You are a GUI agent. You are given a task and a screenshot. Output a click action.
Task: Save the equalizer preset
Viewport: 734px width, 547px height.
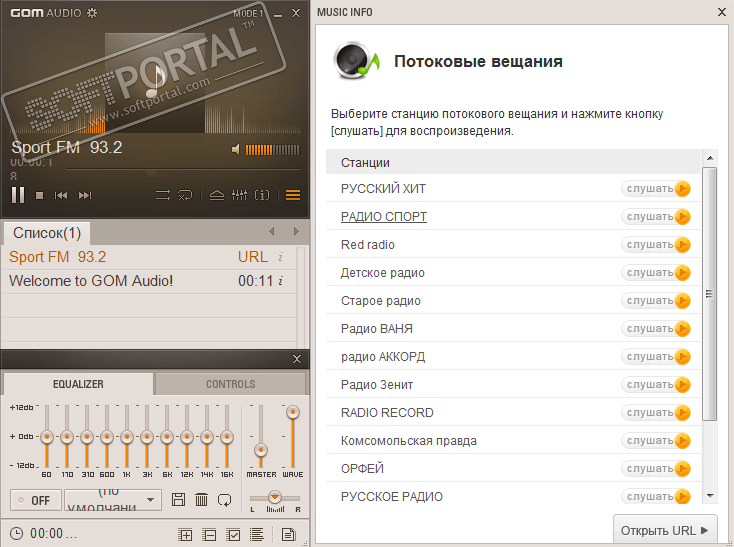pyautogui.click(x=178, y=500)
